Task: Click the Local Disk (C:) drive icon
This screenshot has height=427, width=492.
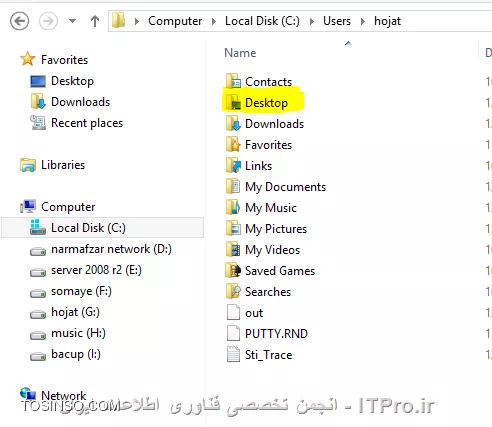Action: [x=38, y=227]
